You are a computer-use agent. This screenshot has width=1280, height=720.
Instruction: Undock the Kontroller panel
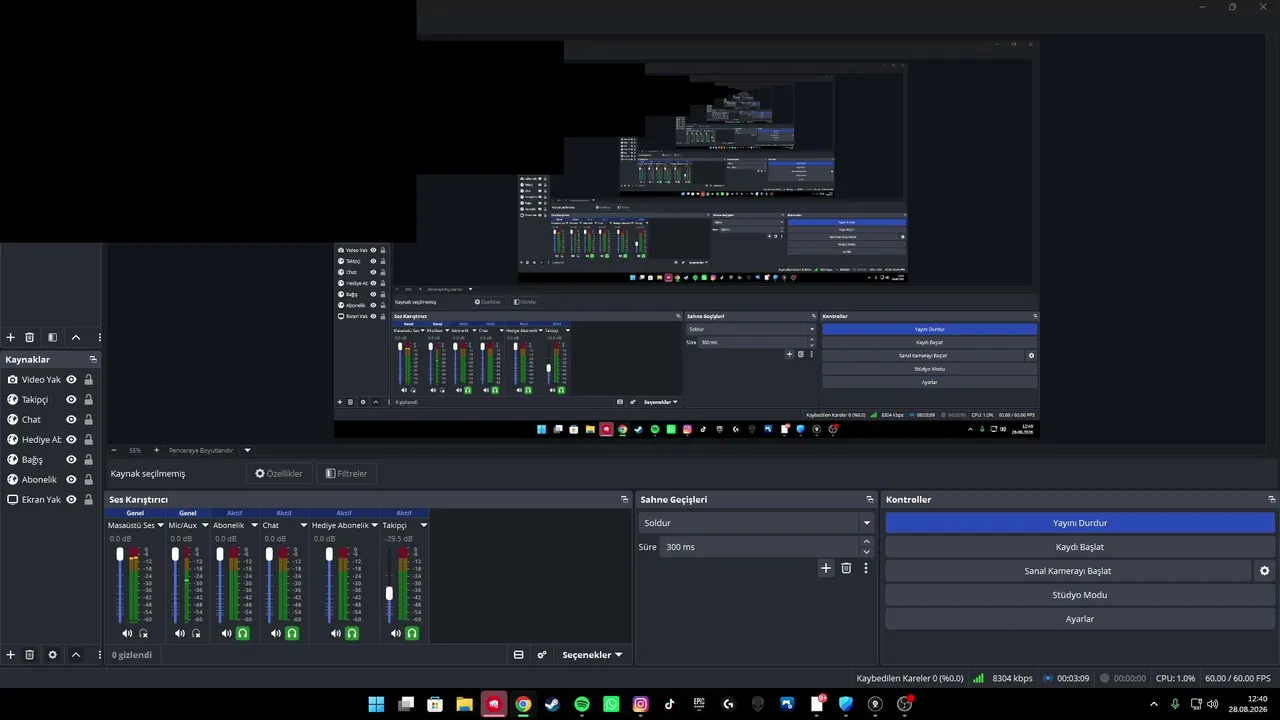[x=1272, y=499]
